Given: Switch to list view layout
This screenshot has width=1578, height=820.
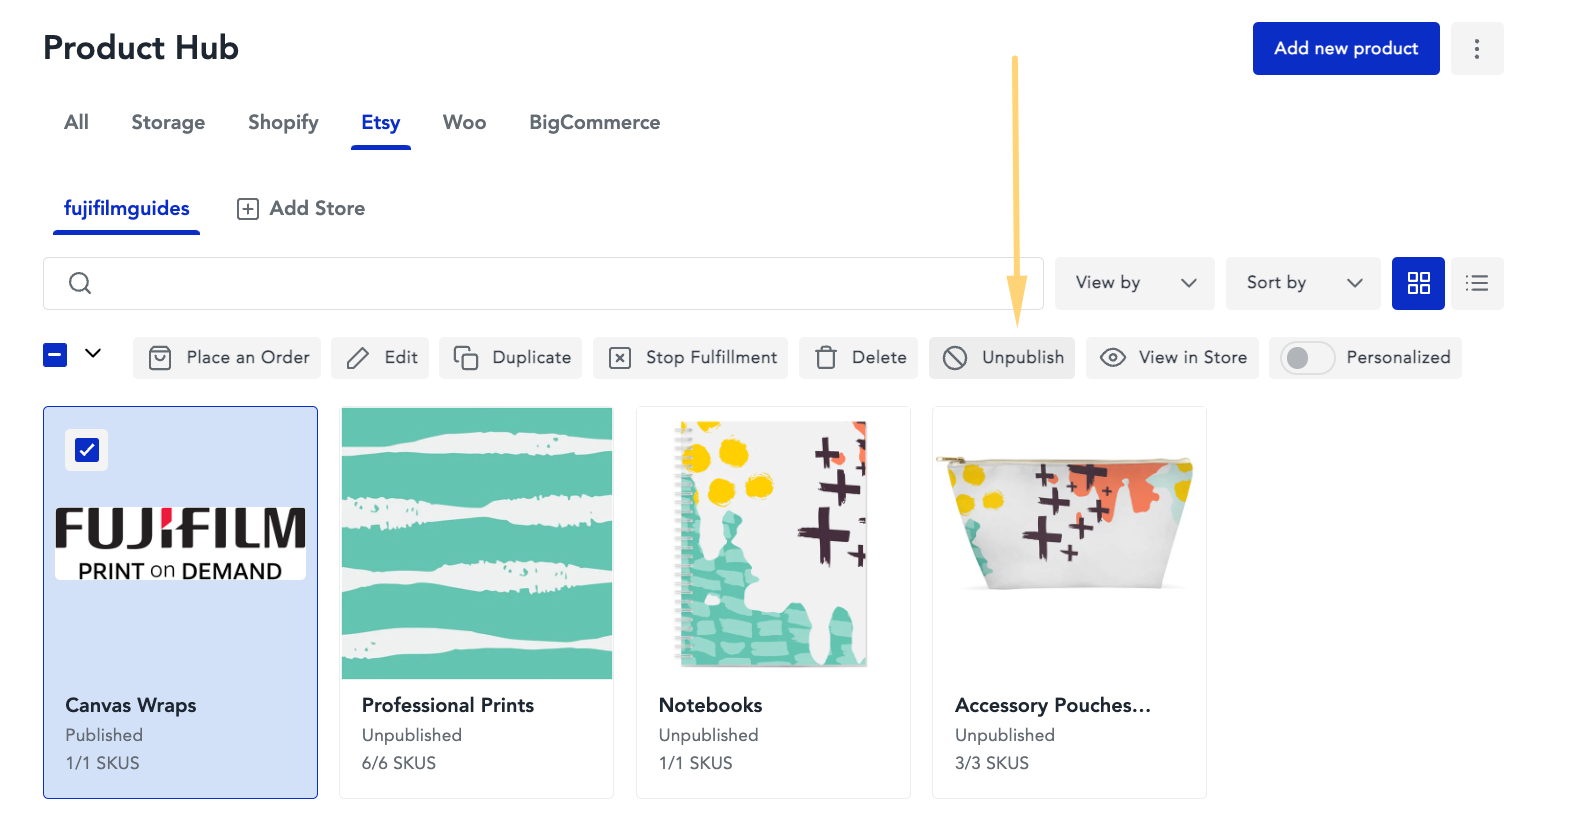Looking at the screenshot, I should [1477, 283].
